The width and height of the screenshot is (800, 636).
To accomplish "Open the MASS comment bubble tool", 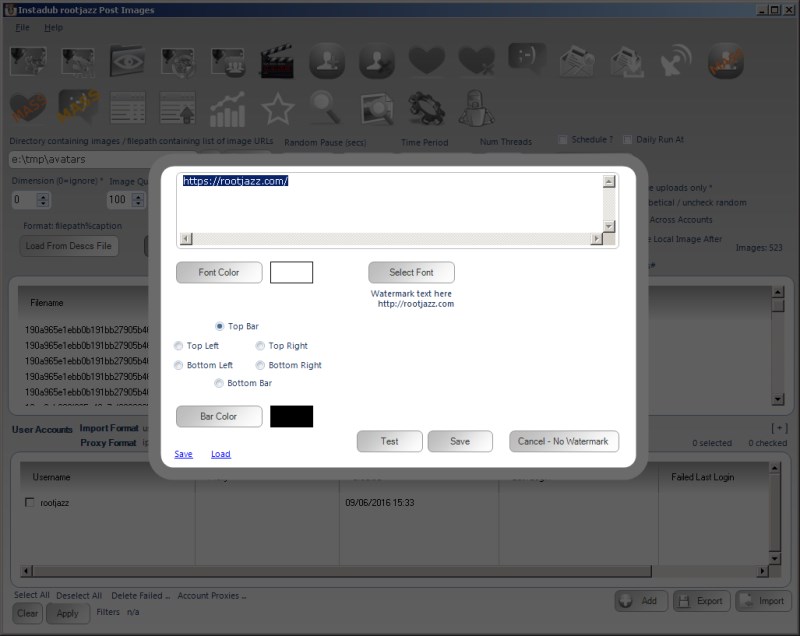I will (x=78, y=107).
